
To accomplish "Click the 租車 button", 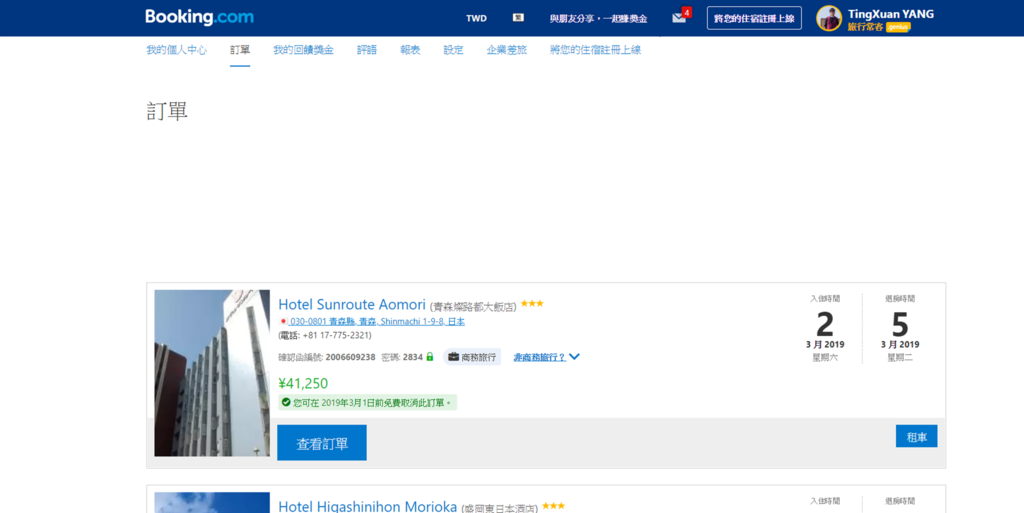I will [916, 436].
